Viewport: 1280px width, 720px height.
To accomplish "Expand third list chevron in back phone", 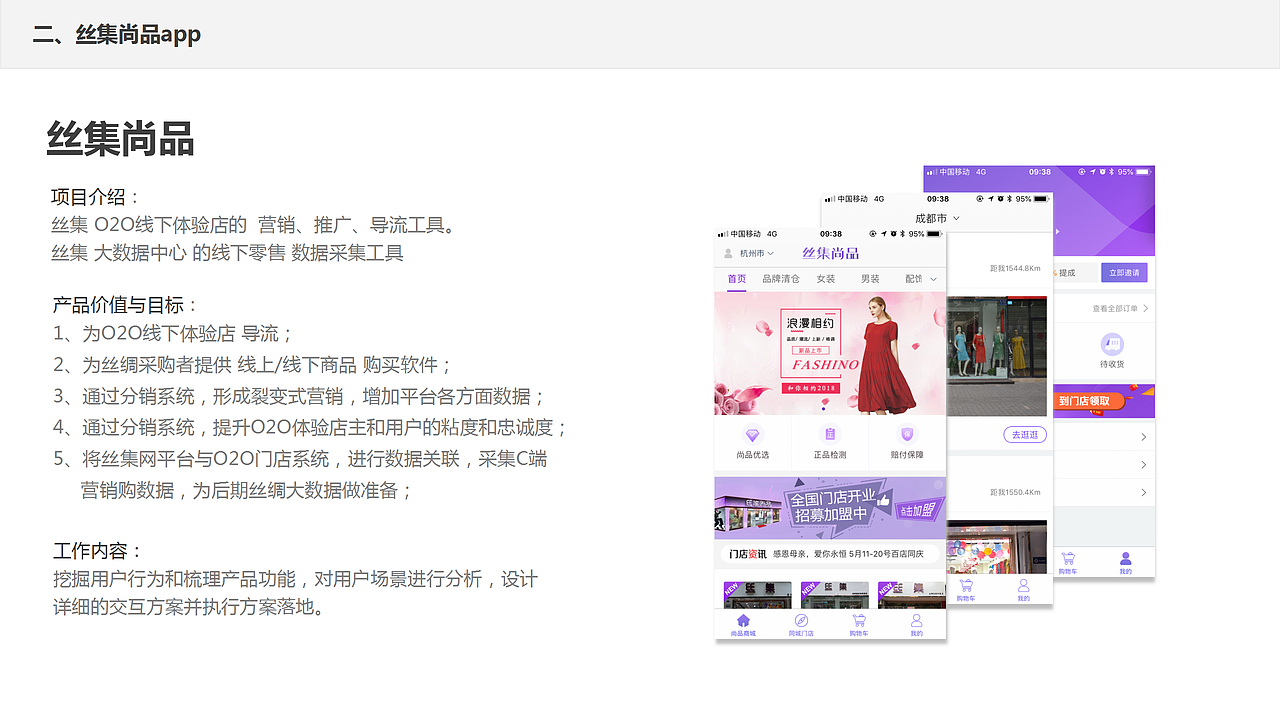I will click(x=1144, y=492).
